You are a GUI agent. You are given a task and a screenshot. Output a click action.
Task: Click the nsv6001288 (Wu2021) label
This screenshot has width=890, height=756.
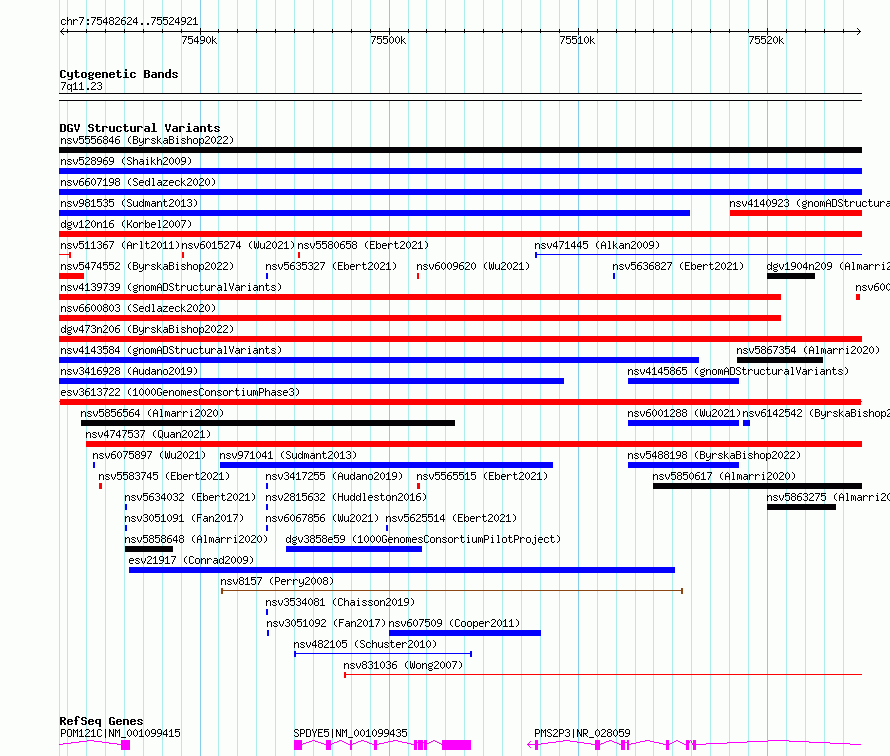[x=684, y=413]
